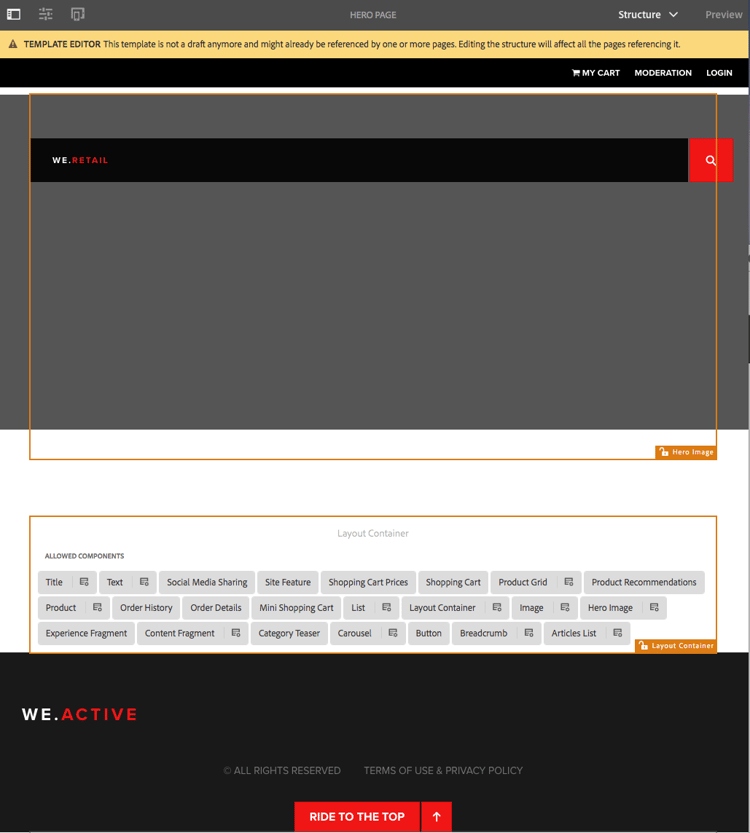Click LOGIN in top navigation
The width and height of the screenshot is (750, 833).
(719, 73)
